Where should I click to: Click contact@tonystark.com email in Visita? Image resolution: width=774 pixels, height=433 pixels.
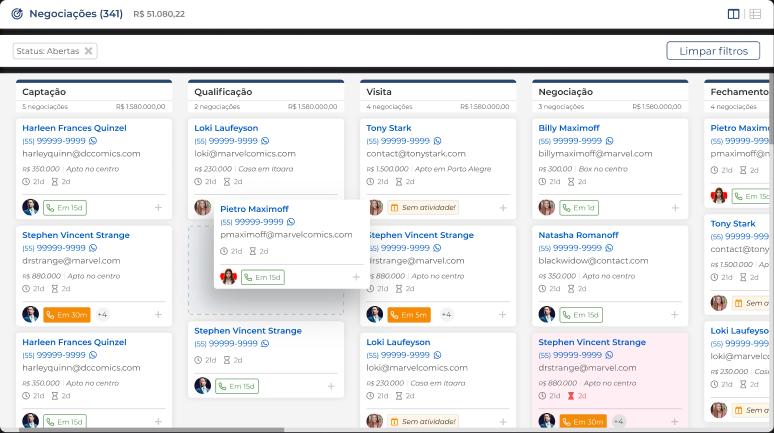tap(416, 154)
